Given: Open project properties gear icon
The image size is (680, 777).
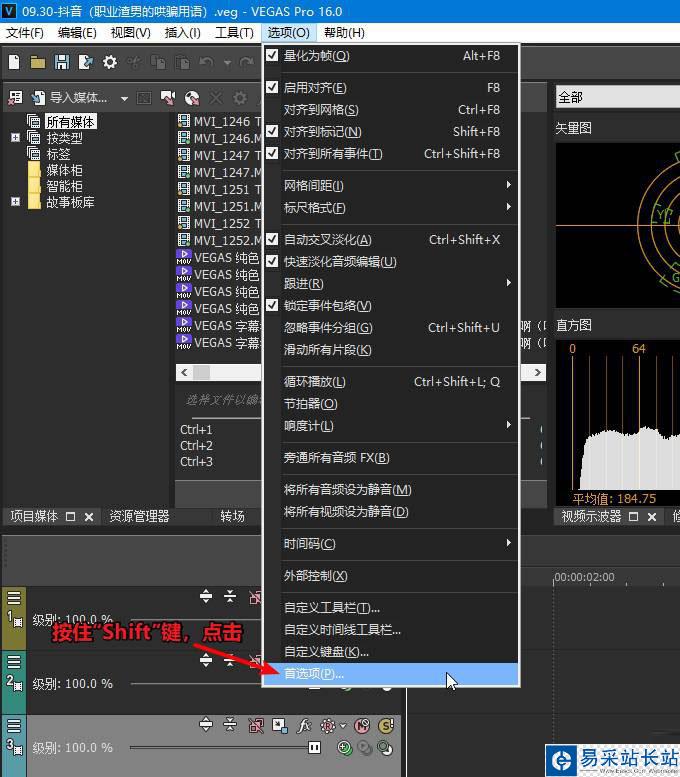Looking at the screenshot, I should 110,62.
